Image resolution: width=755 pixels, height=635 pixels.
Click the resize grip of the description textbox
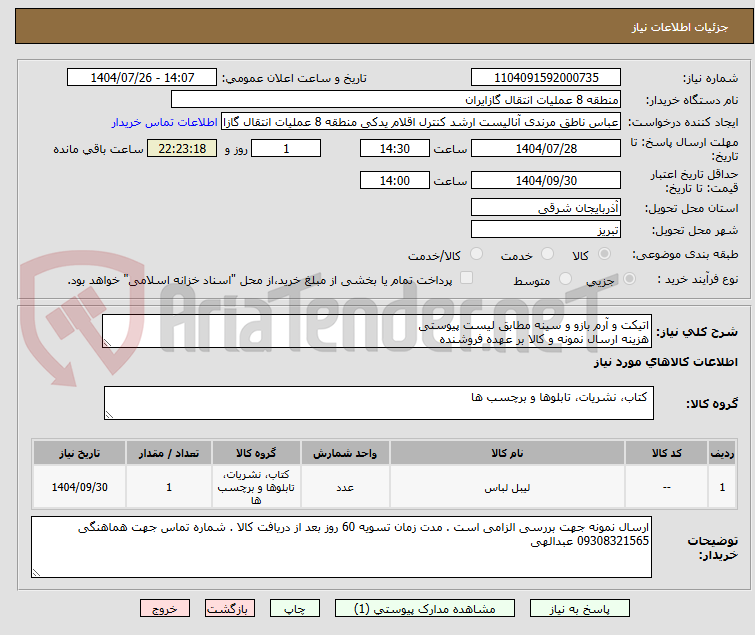click(107, 343)
